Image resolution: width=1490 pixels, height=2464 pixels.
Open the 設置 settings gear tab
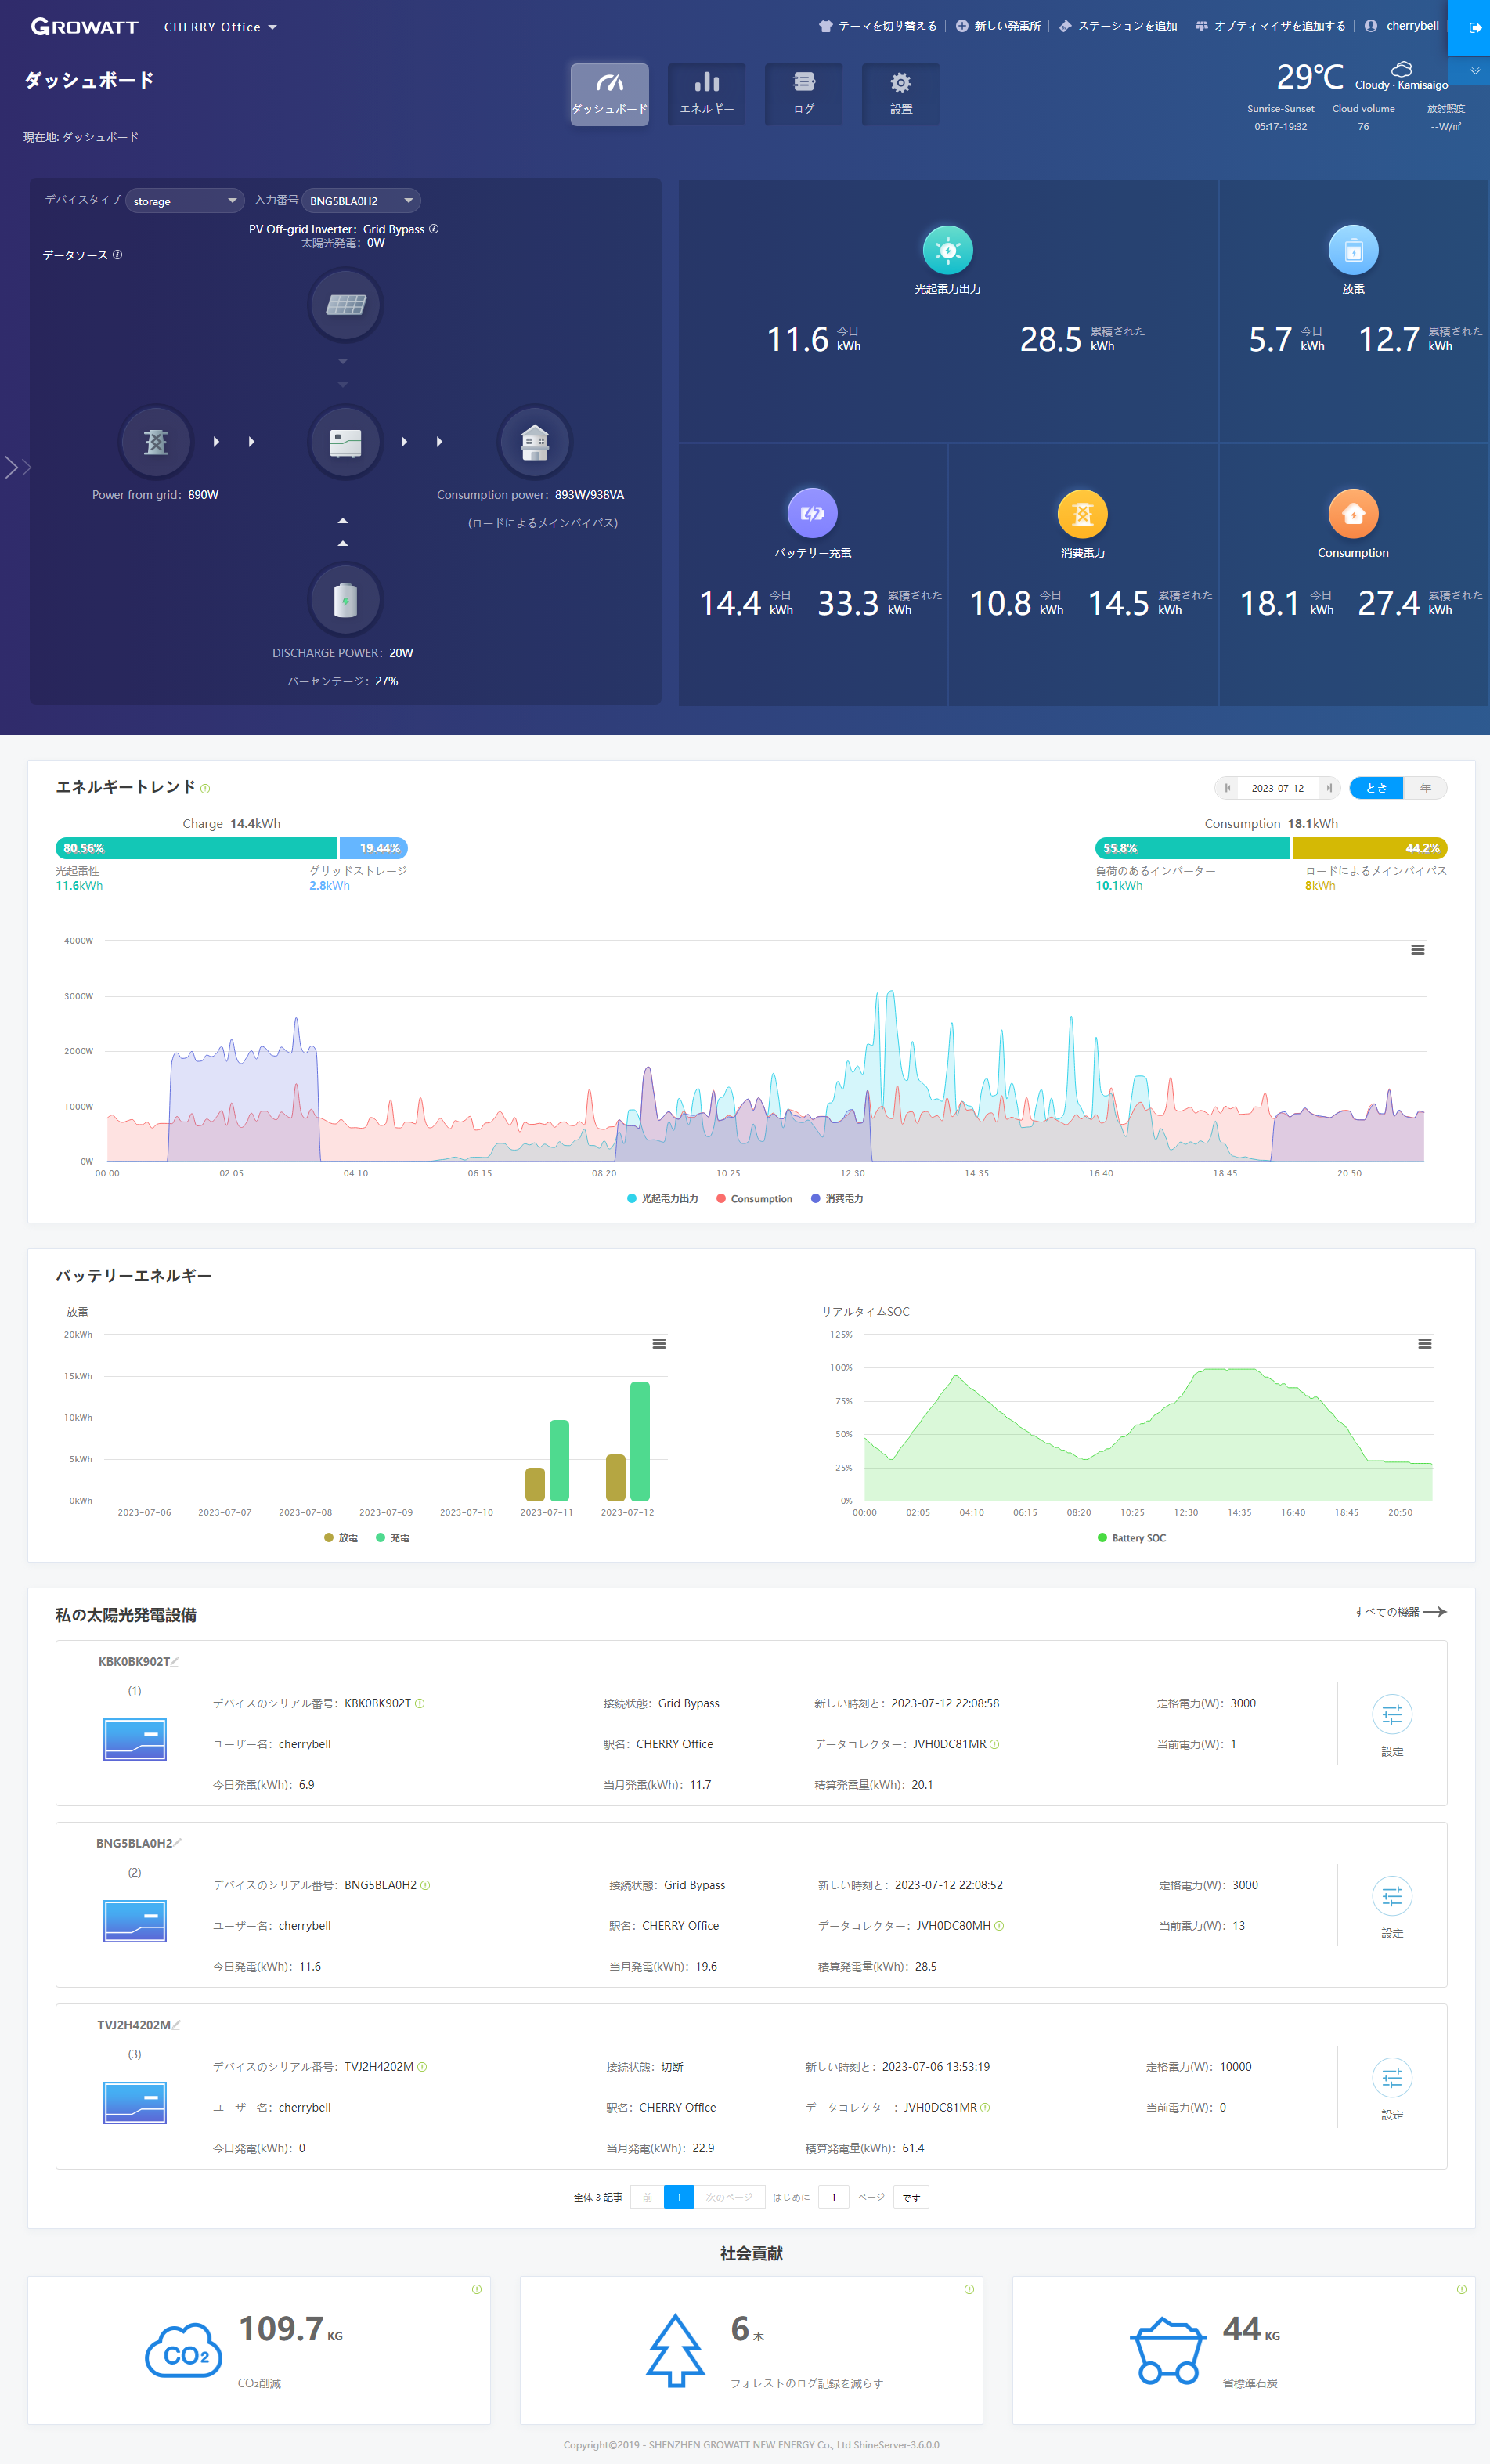[x=900, y=94]
